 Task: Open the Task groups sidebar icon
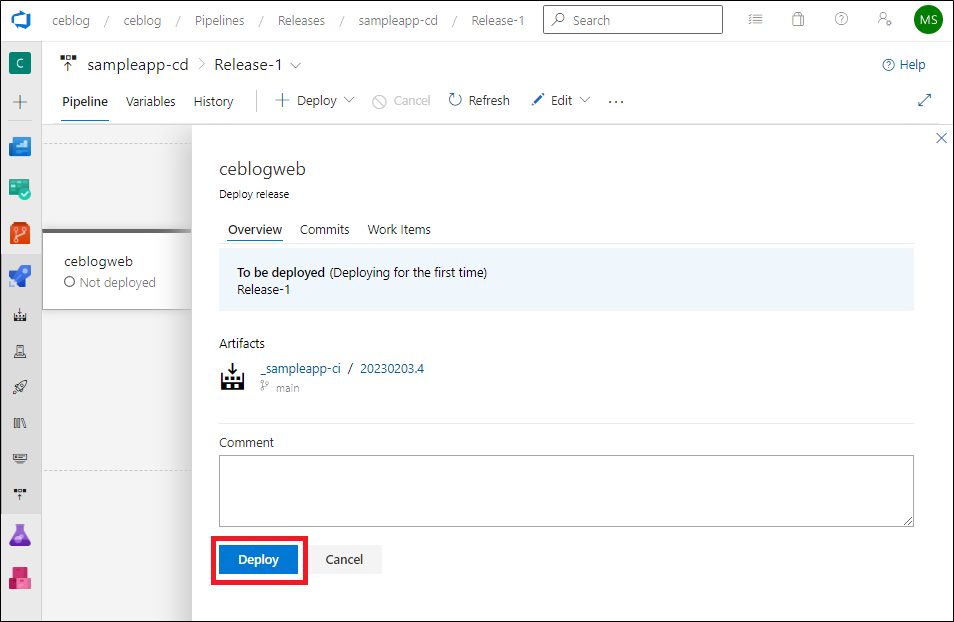tap(20, 458)
